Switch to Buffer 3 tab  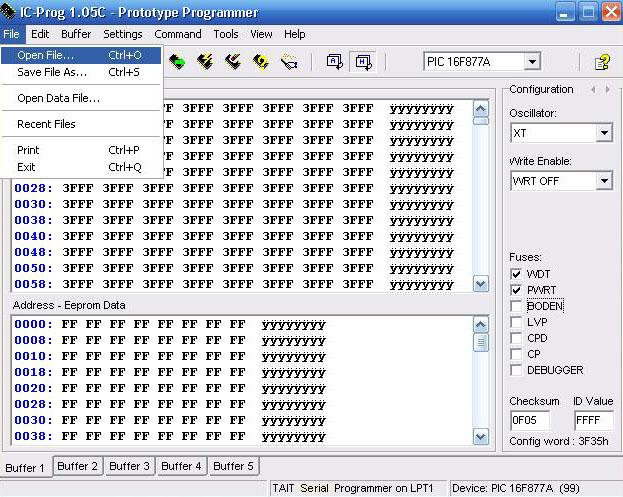coord(130,466)
